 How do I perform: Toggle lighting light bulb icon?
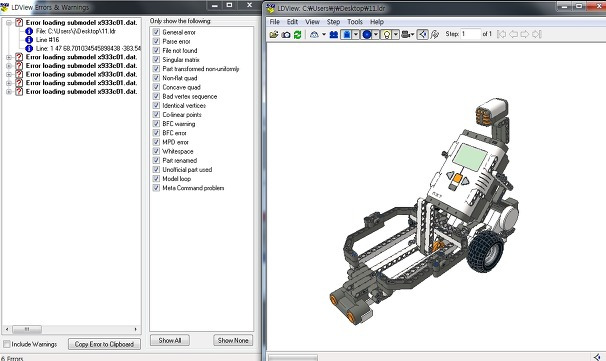pos(386,35)
